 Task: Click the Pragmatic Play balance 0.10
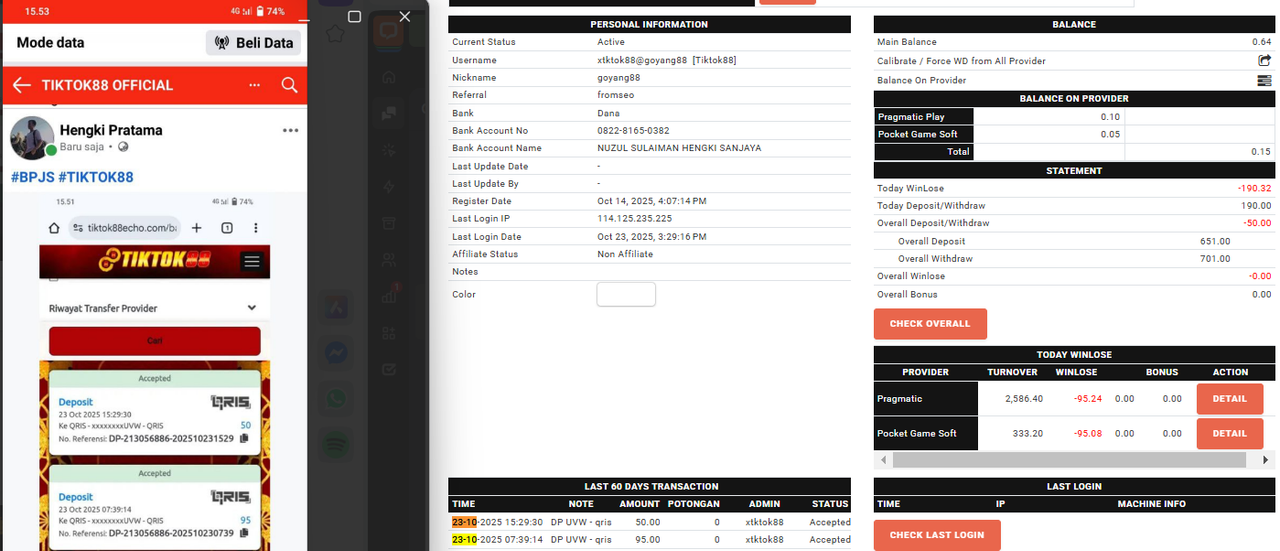1110,117
